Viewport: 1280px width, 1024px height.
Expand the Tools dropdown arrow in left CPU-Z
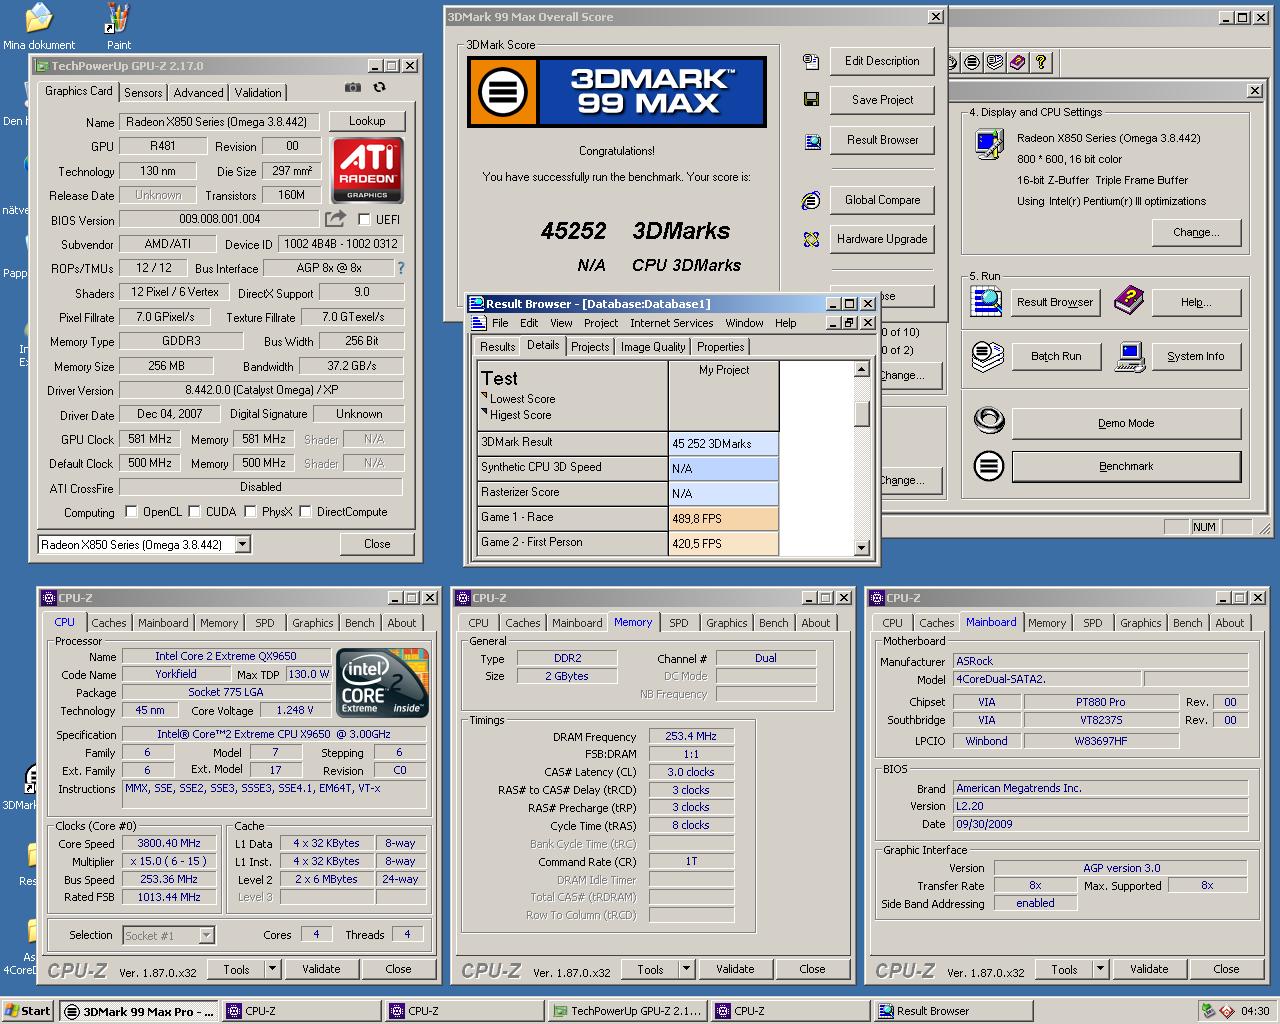[272, 969]
